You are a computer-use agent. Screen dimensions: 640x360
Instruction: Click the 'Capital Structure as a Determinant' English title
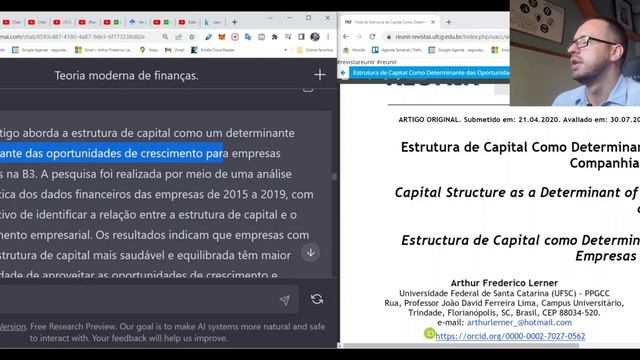516,192
